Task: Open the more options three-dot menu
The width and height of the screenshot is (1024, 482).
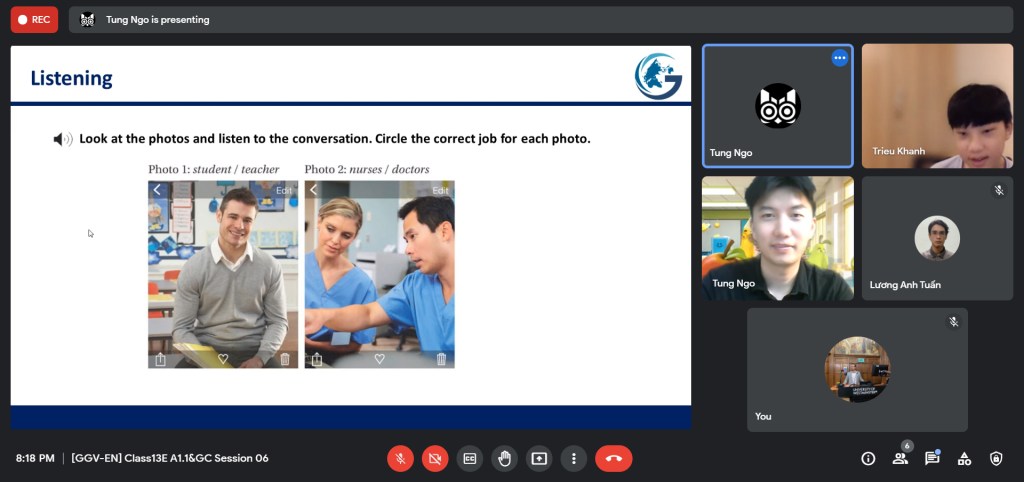Action: pos(574,458)
